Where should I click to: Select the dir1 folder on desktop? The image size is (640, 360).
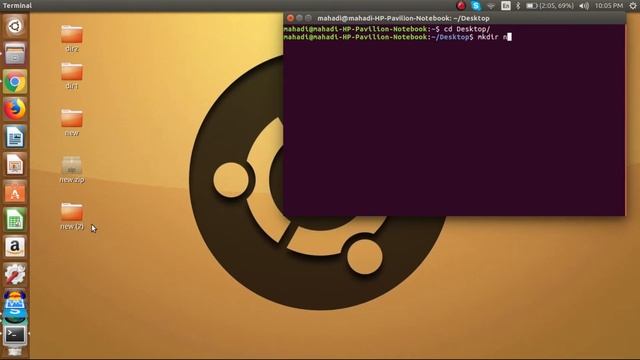72,76
